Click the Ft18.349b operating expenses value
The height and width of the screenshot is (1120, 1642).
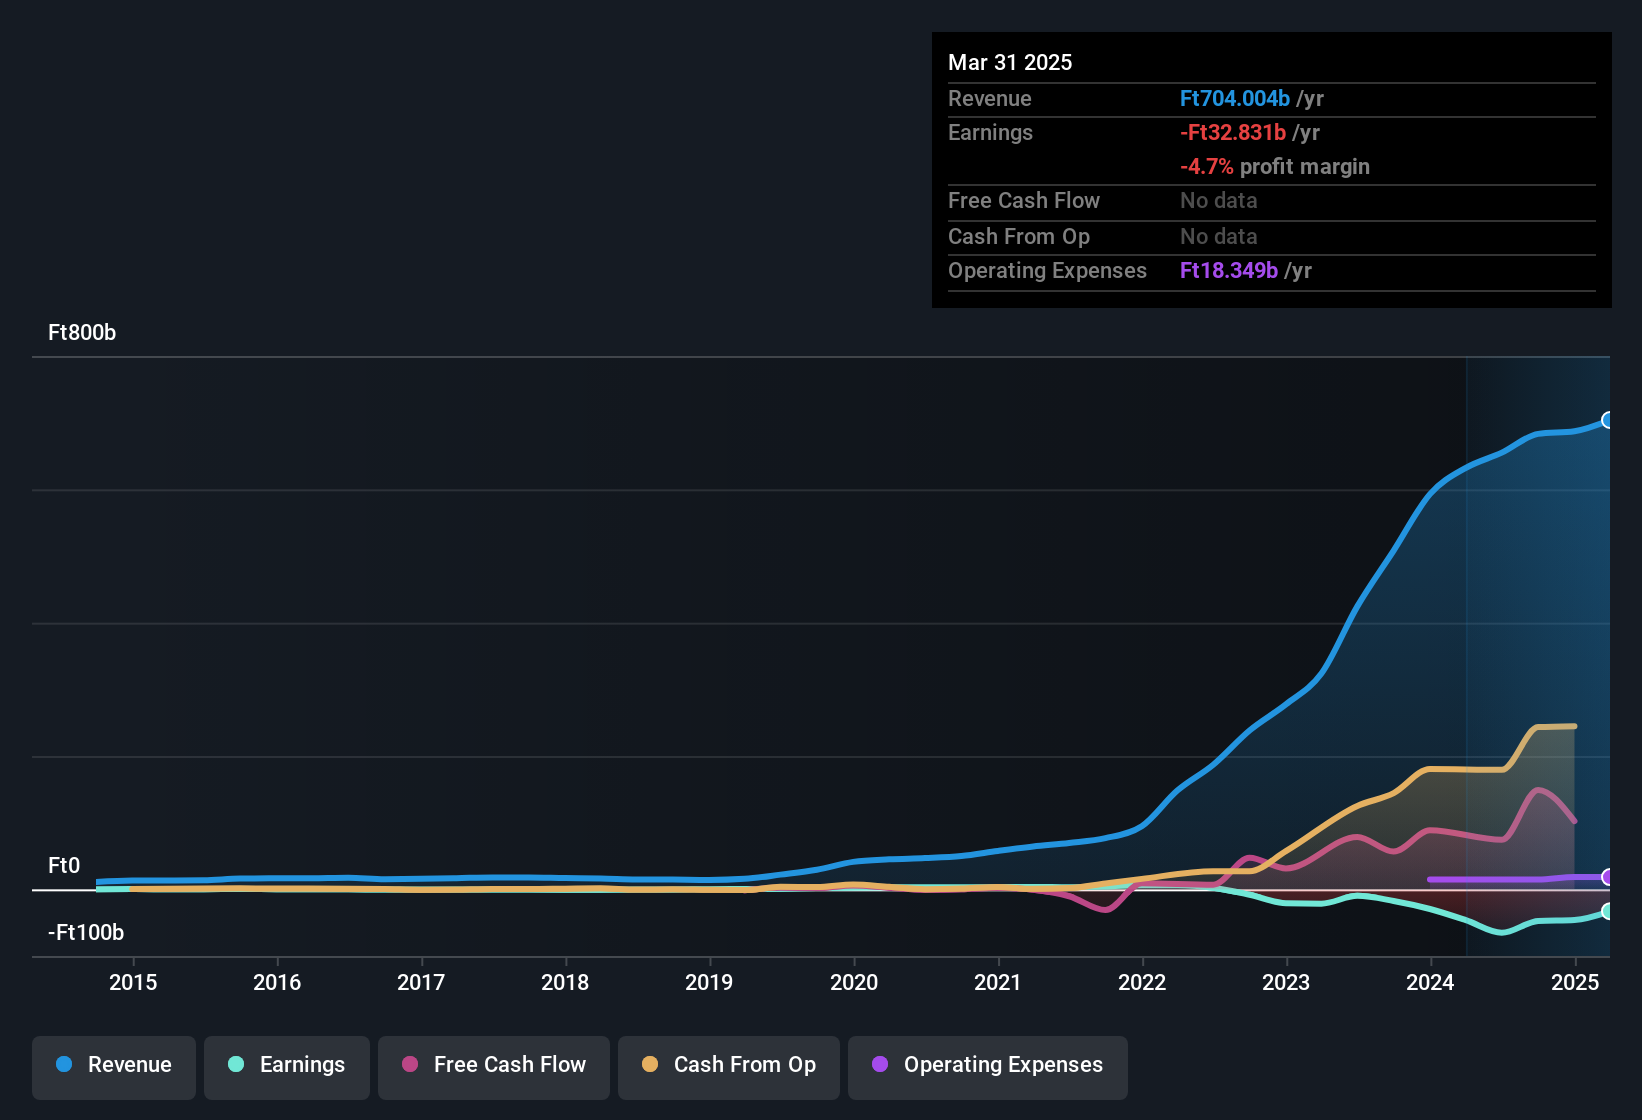(x=1229, y=270)
